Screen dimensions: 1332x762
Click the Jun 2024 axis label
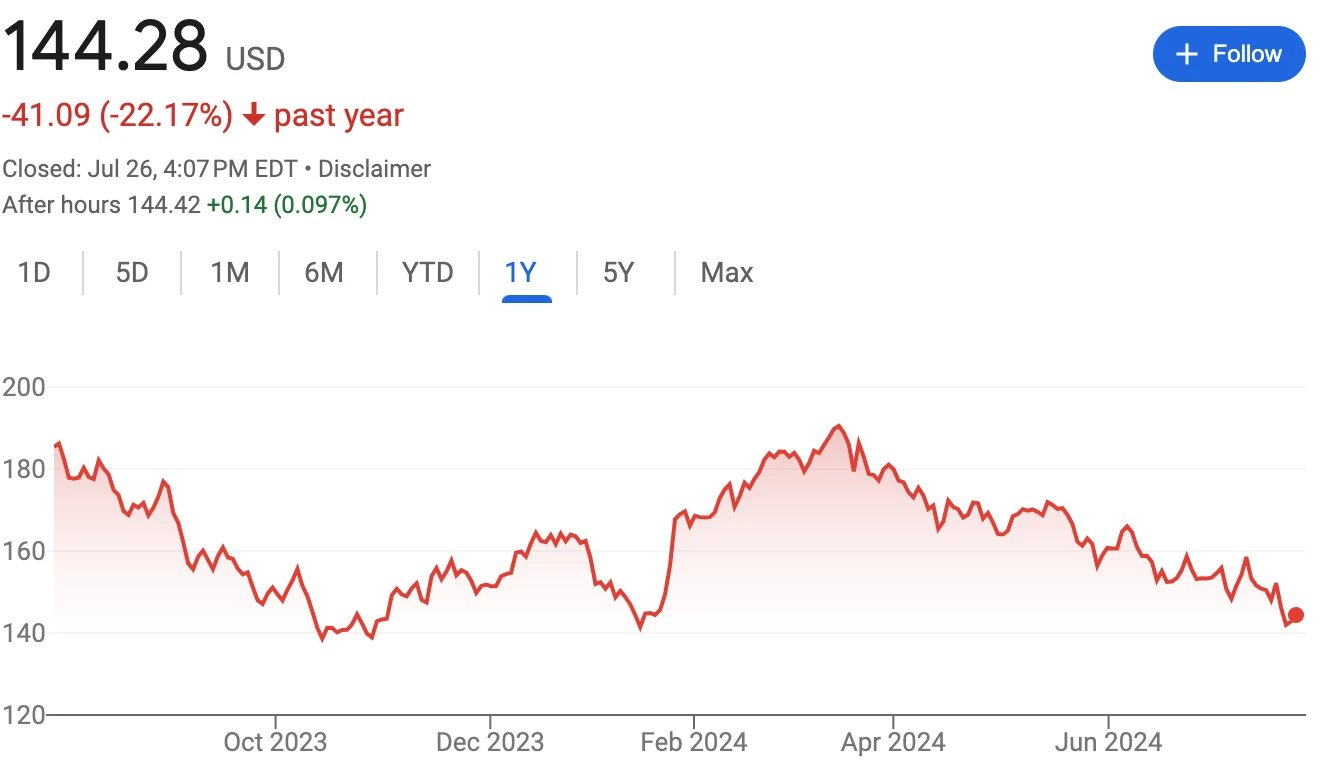tap(1109, 742)
